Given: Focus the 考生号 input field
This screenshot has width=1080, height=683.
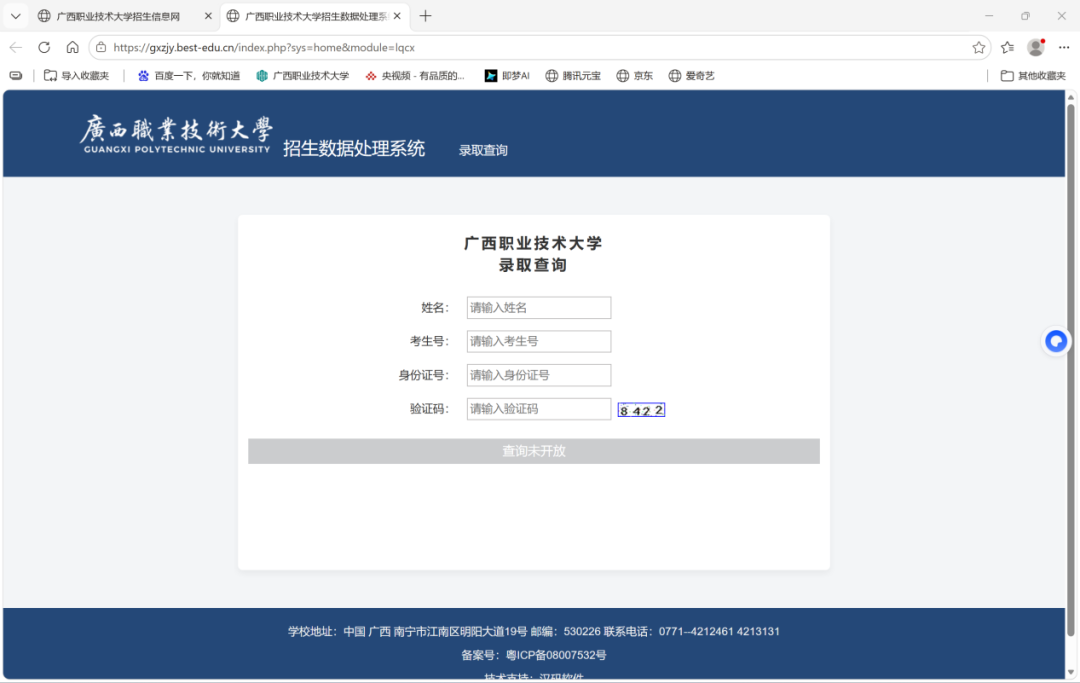Looking at the screenshot, I should 539,342.
